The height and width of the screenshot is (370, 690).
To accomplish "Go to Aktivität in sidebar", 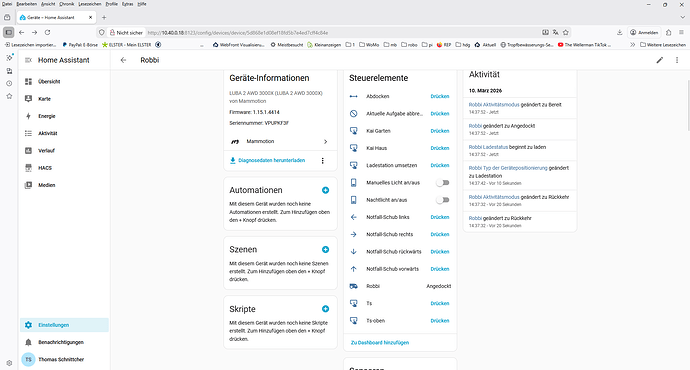I will tap(64, 133).
